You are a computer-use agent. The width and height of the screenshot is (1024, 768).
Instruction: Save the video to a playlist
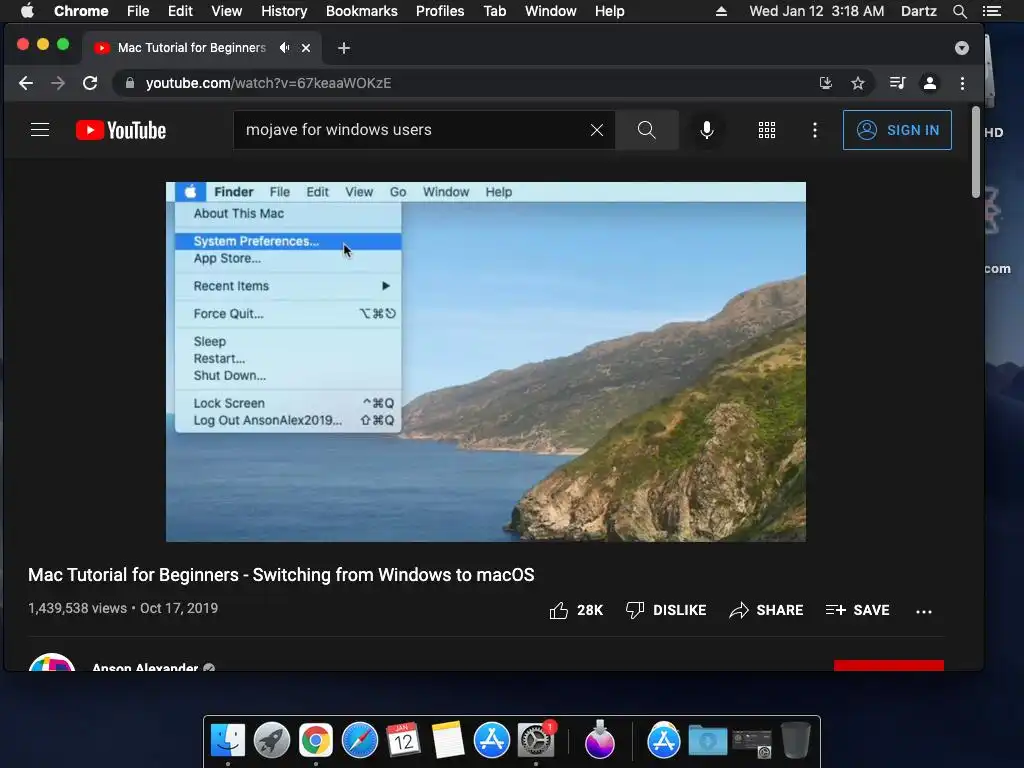[857, 610]
